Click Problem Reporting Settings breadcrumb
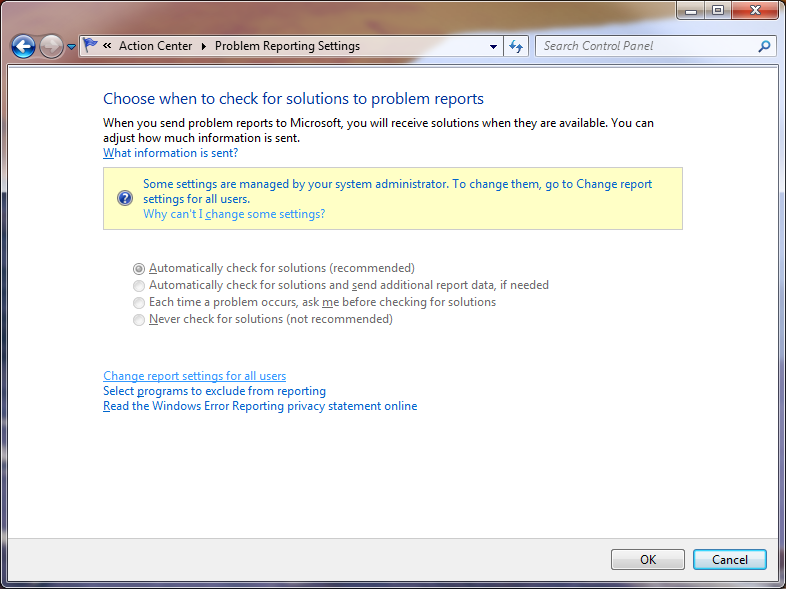The height and width of the screenshot is (589, 786). 287,46
